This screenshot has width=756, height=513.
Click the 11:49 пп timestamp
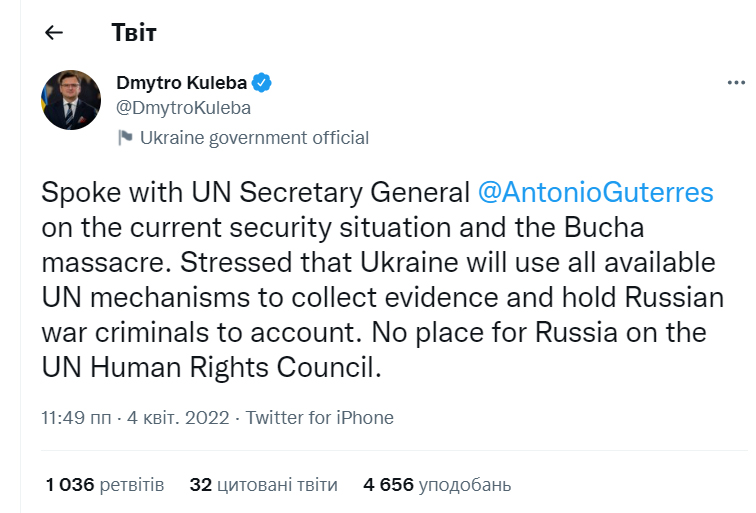(x=75, y=417)
